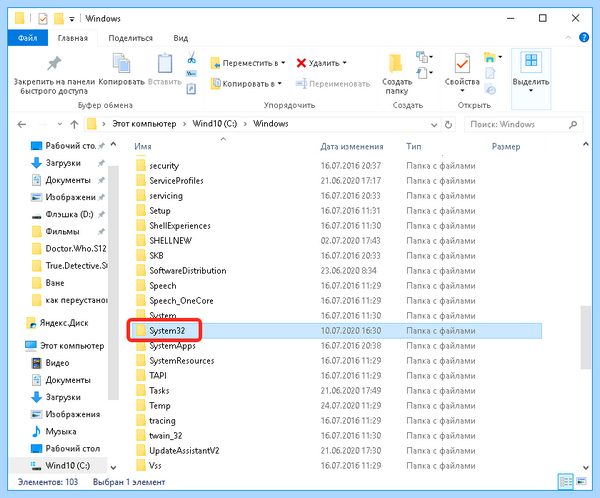Sort by Тип column header
Viewport: 600px width, 498px height.
click(x=414, y=146)
